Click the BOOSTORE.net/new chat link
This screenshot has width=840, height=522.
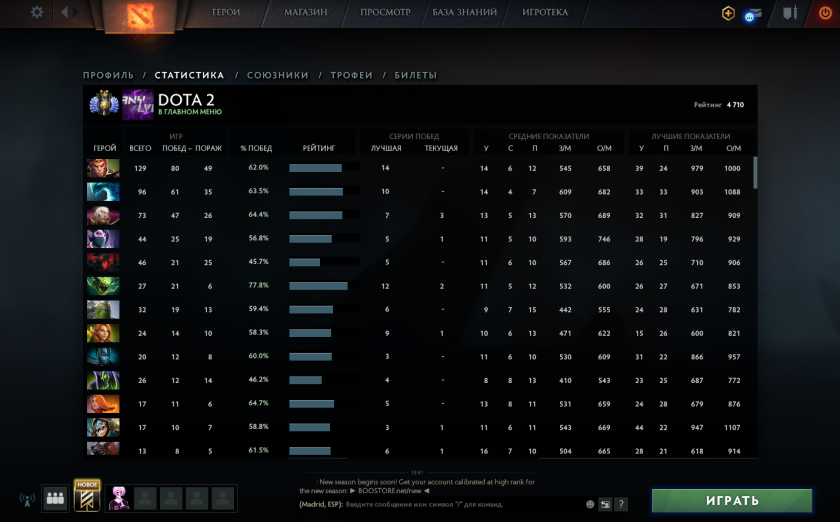pos(389,491)
